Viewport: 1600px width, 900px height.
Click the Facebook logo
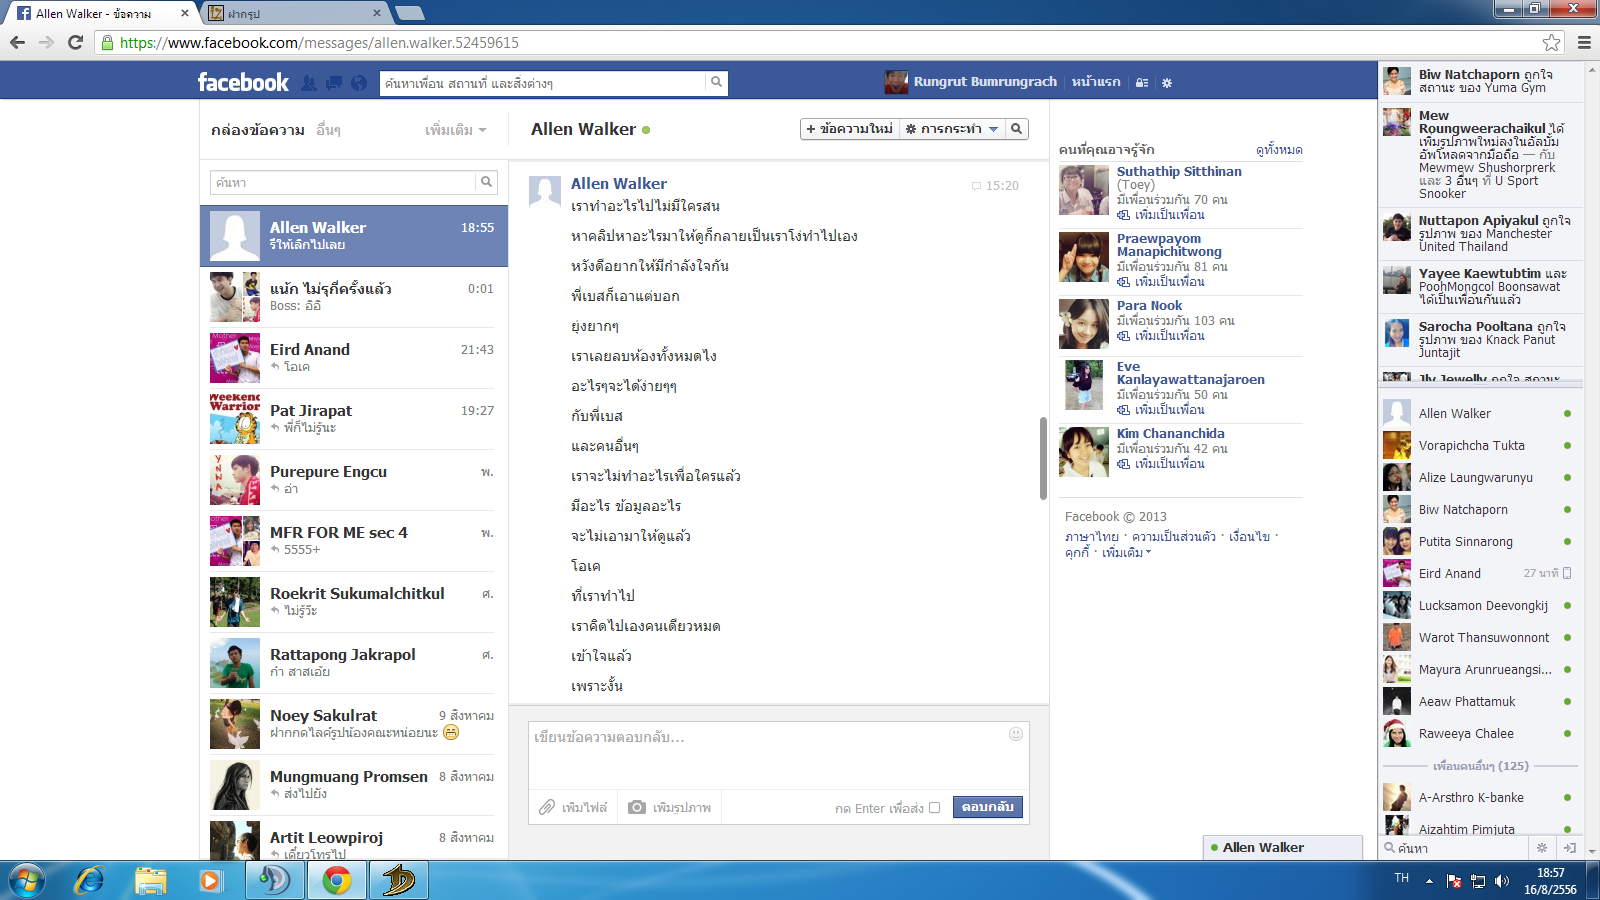(x=243, y=82)
